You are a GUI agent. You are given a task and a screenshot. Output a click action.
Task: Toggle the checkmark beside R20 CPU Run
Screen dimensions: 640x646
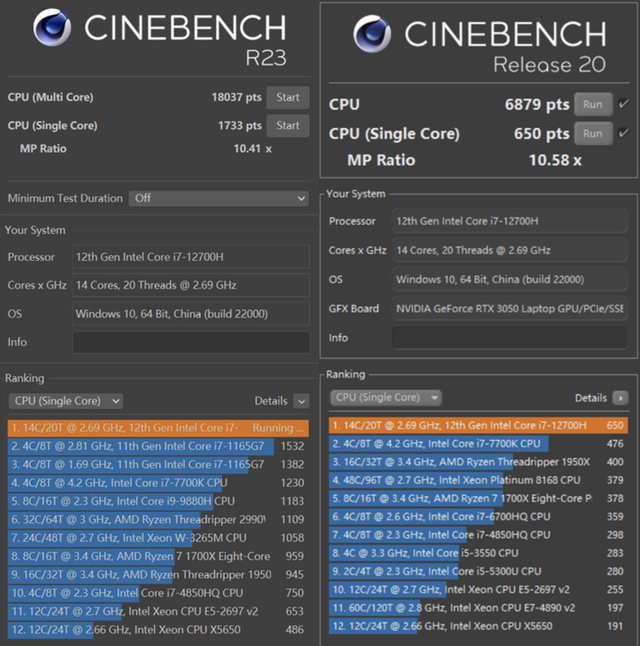pyautogui.click(x=623, y=104)
